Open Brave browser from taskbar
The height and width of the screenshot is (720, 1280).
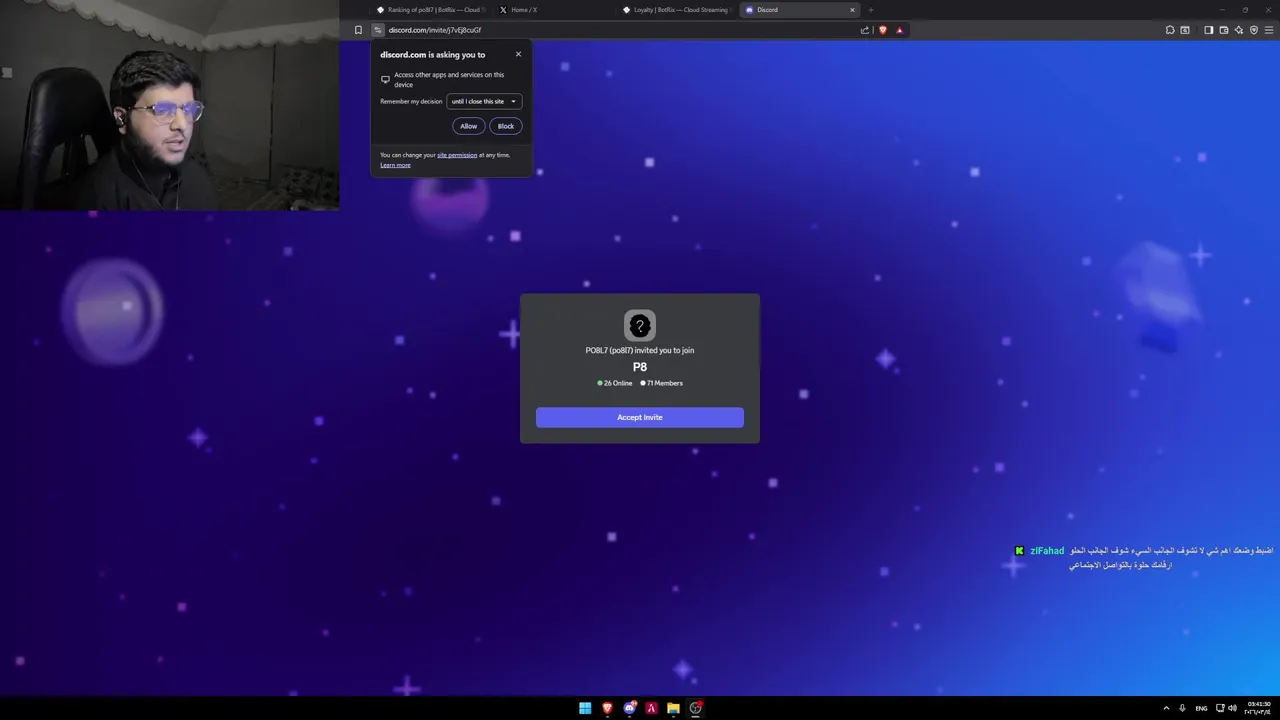pyautogui.click(x=607, y=708)
